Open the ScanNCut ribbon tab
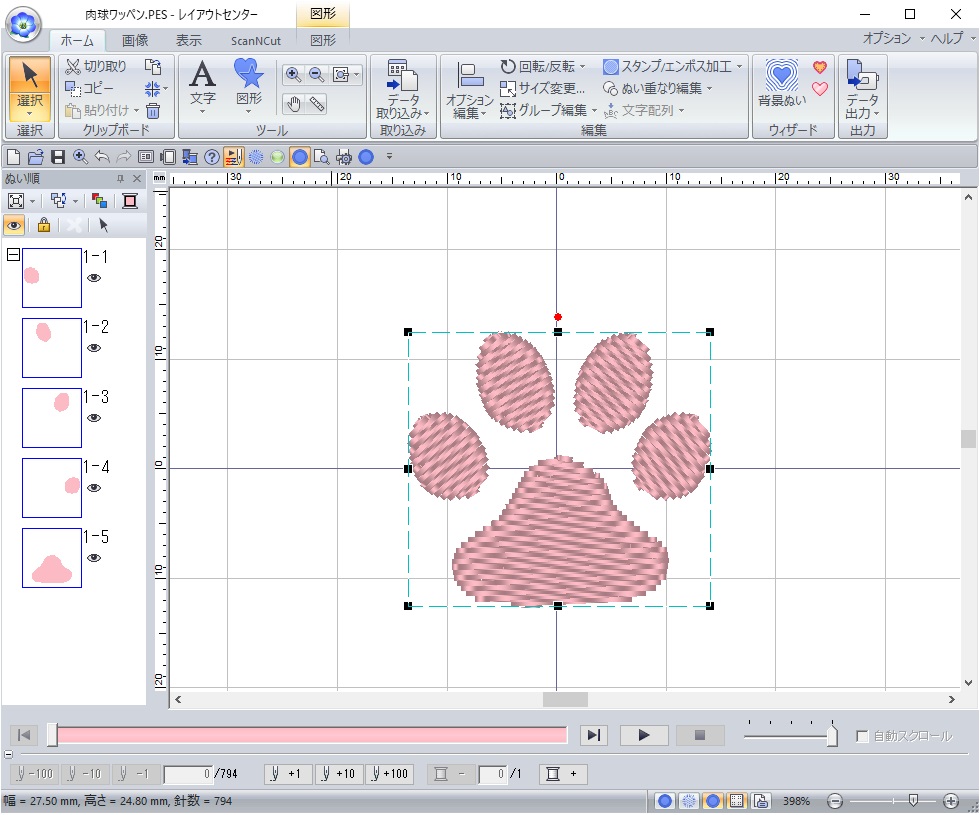Viewport: 980px width, 815px height. [x=254, y=40]
